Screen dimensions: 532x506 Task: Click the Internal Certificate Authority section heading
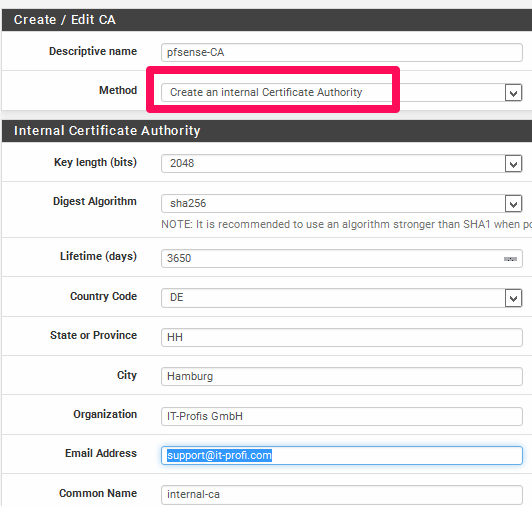[107, 131]
